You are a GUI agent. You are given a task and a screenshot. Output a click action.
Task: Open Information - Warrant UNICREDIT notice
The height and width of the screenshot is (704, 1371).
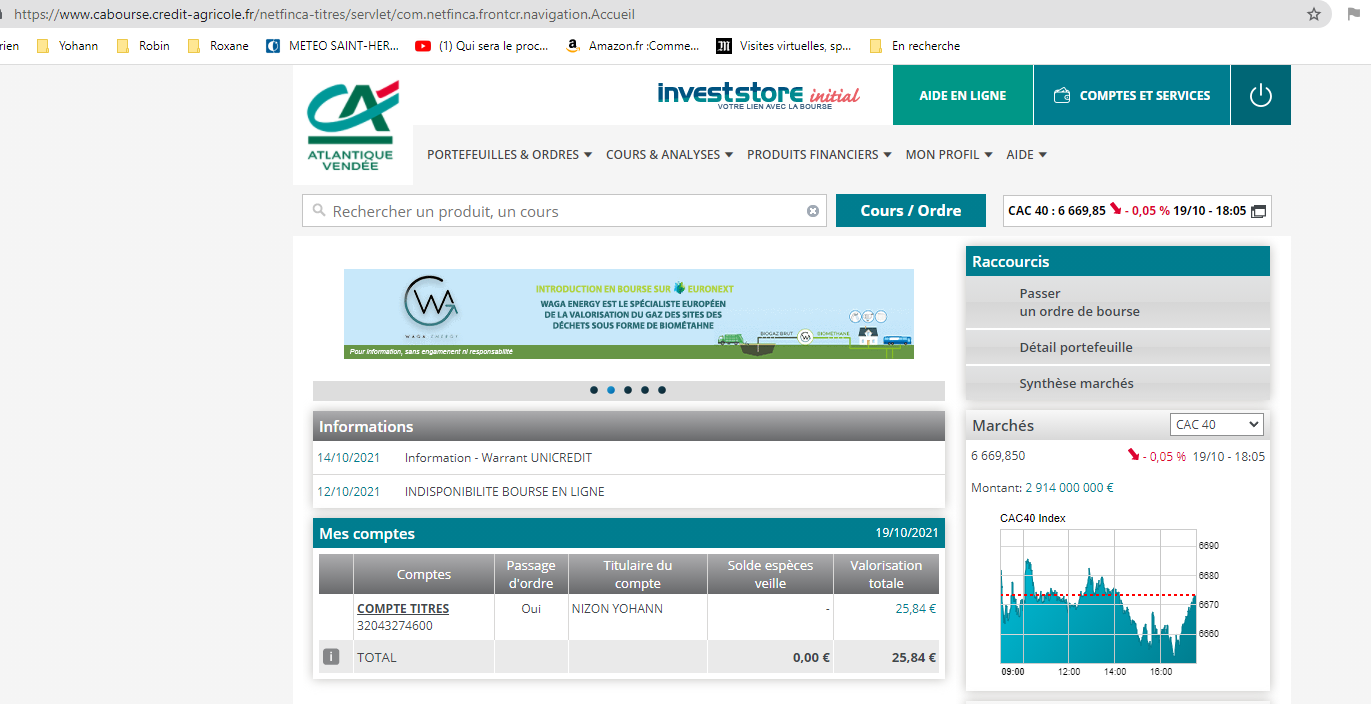tap(498, 457)
